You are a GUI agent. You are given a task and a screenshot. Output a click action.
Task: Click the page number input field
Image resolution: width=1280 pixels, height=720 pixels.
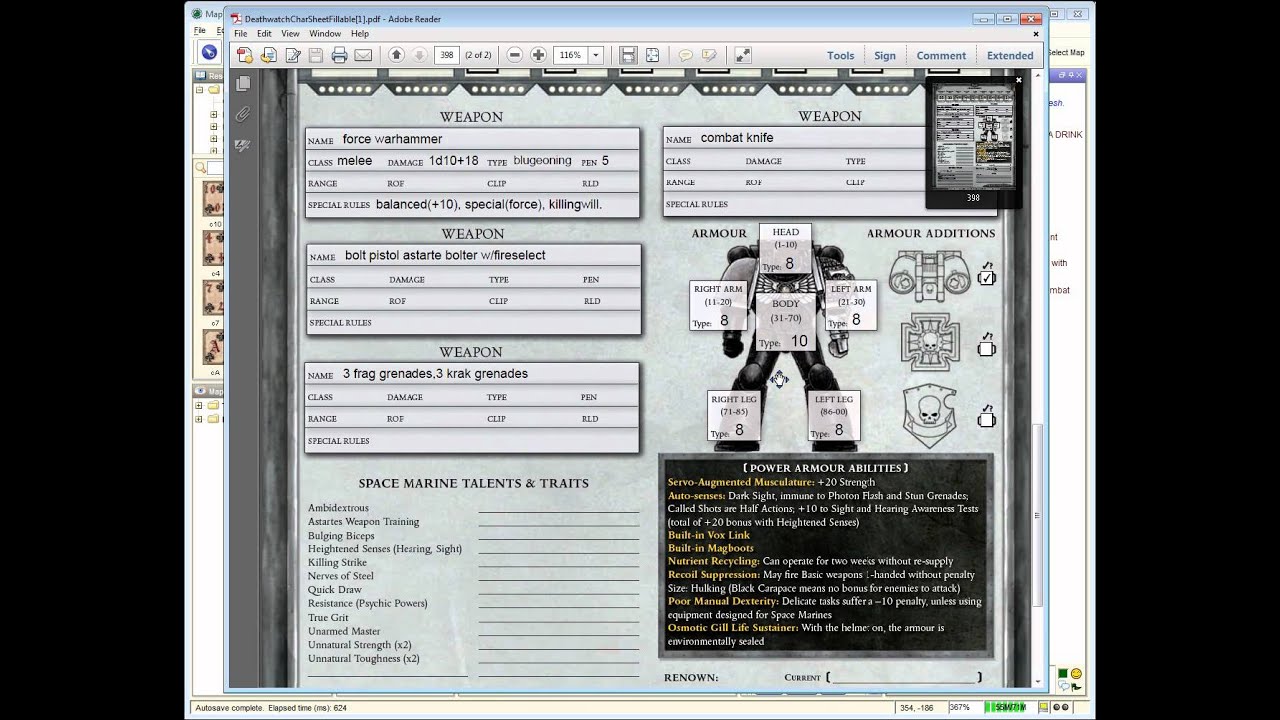pyautogui.click(x=447, y=55)
